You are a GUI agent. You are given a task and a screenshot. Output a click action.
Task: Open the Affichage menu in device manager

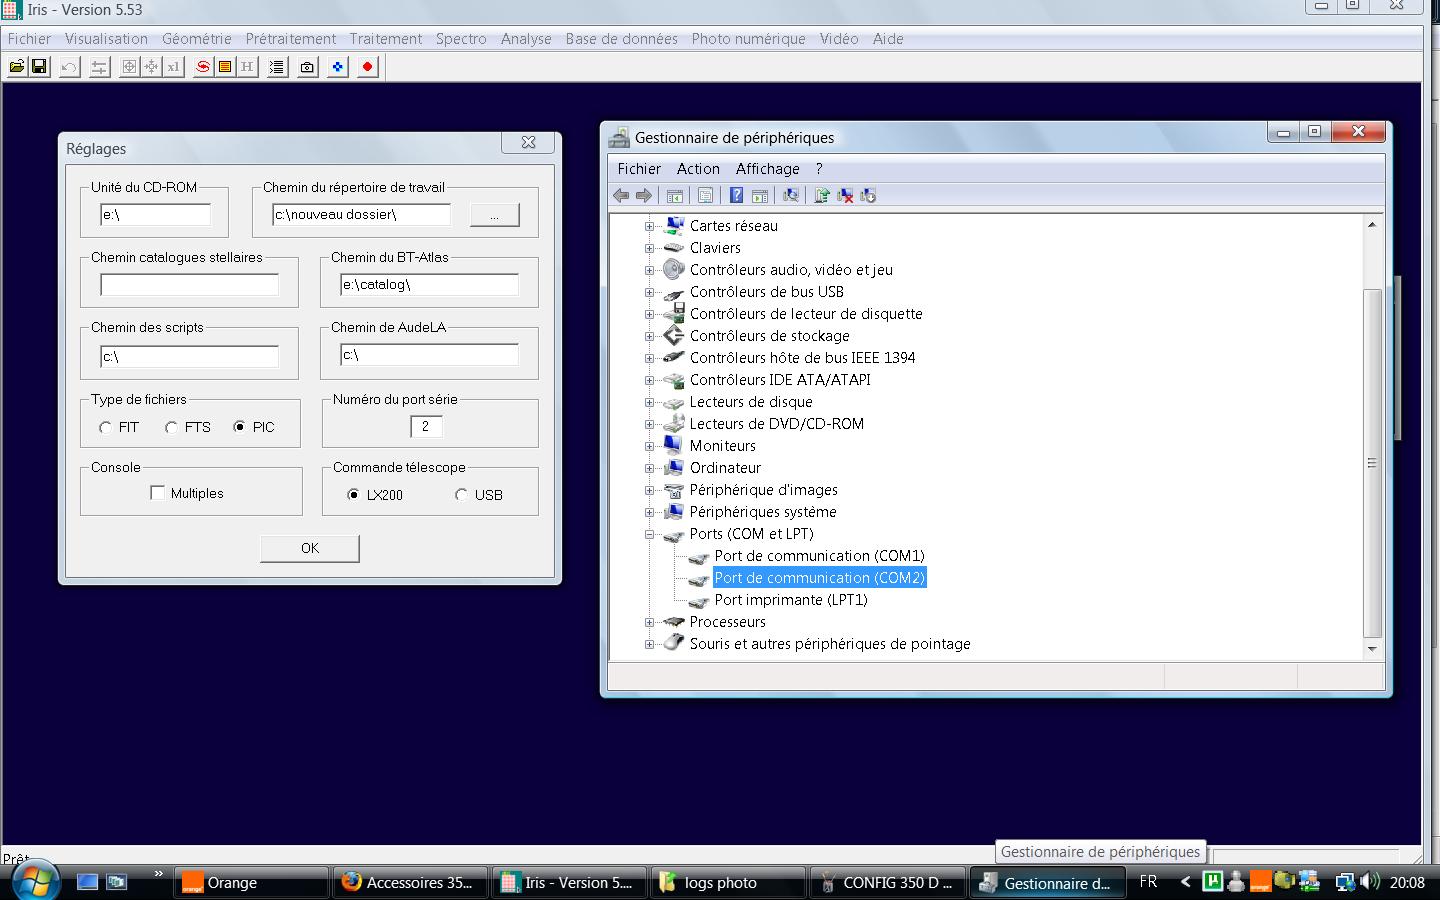click(x=768, y=169)
